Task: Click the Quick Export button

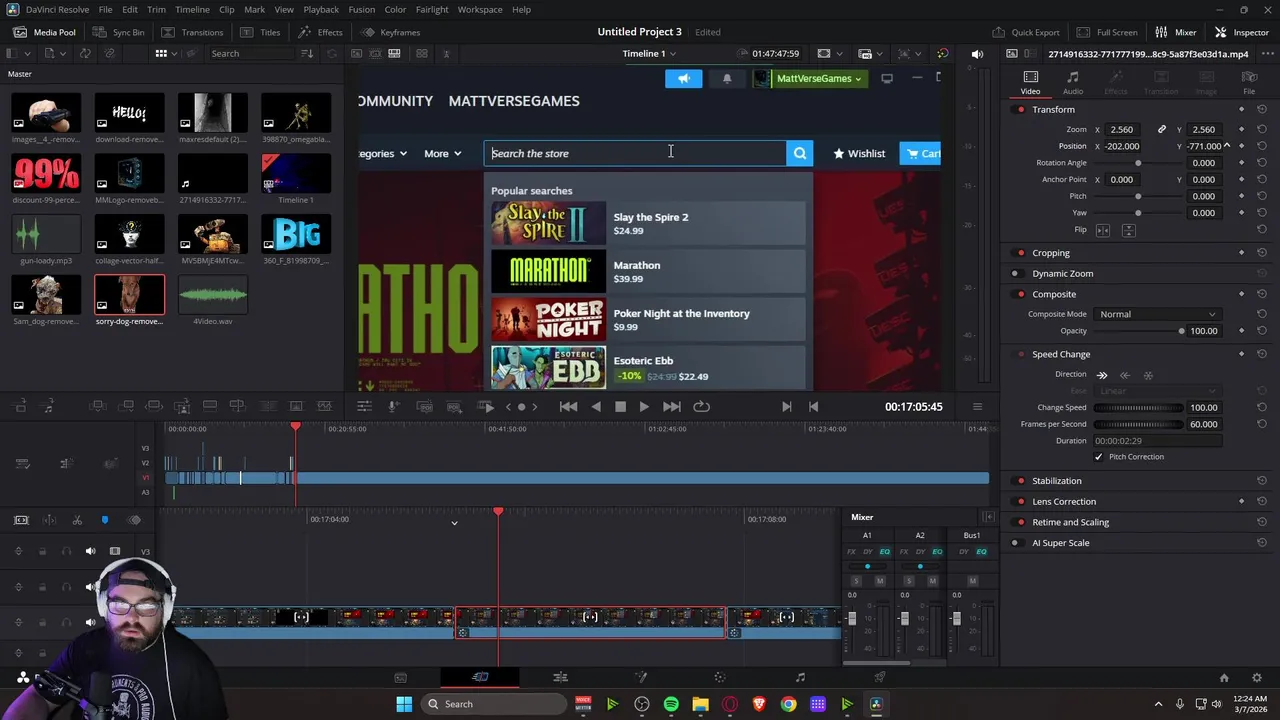Action: pos(1026,32)
